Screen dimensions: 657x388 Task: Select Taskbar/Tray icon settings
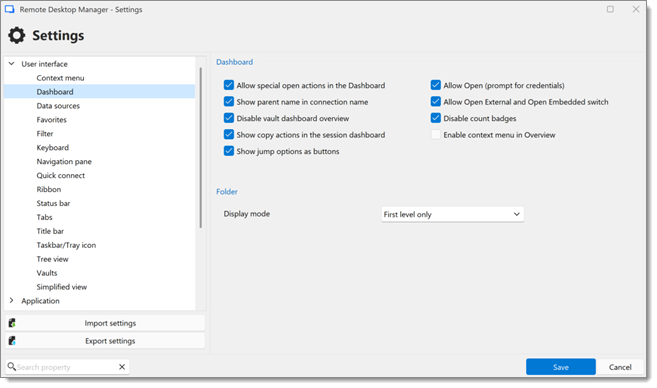[66, 245]
